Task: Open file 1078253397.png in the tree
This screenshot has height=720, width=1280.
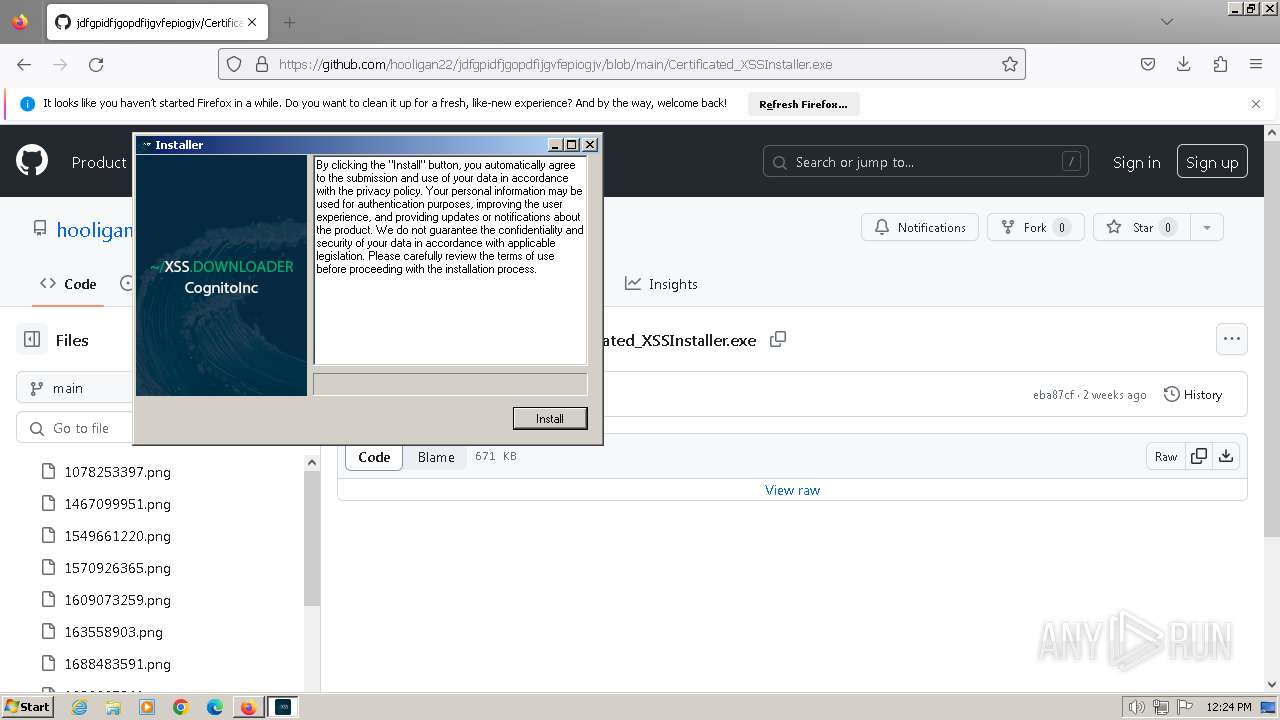Action: pyautogui.click(x=117, y=472)
